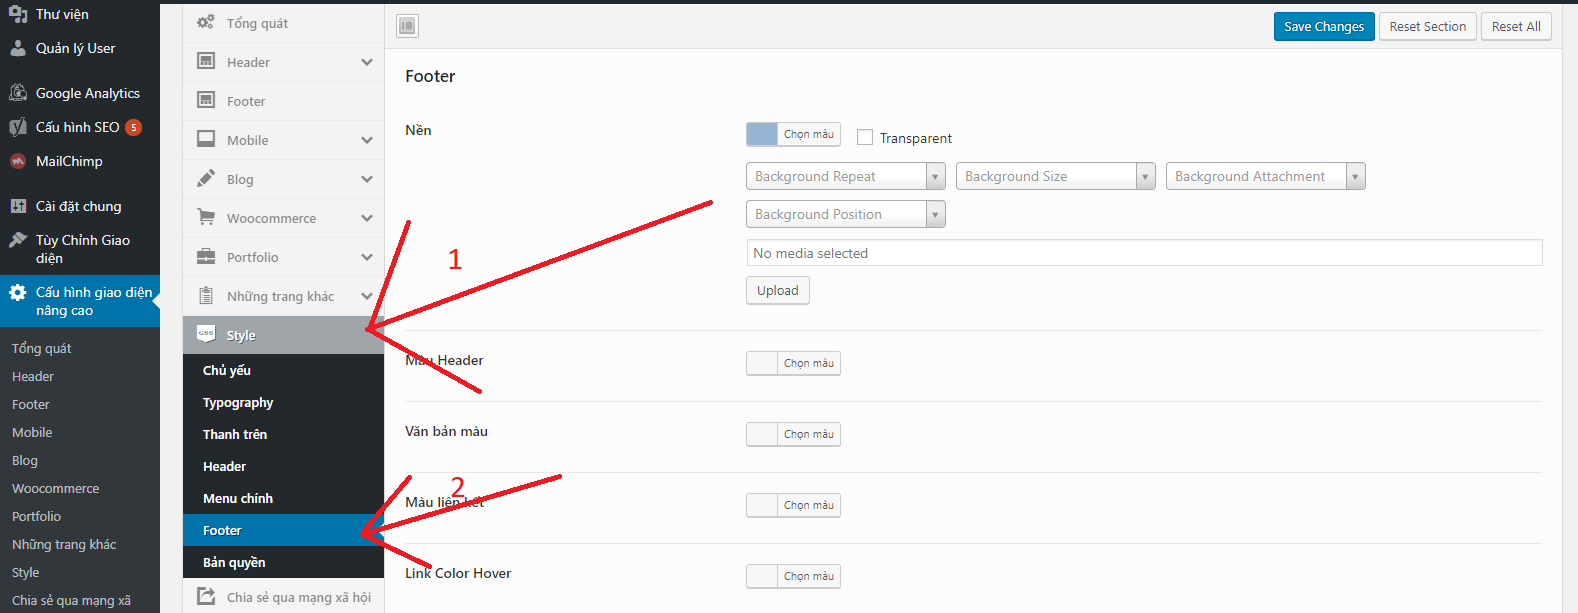Viewport: 1578px width, 613px height.
Task: Click the expand-all sections icon beside Save Changes
Action: tap(407, 26)
